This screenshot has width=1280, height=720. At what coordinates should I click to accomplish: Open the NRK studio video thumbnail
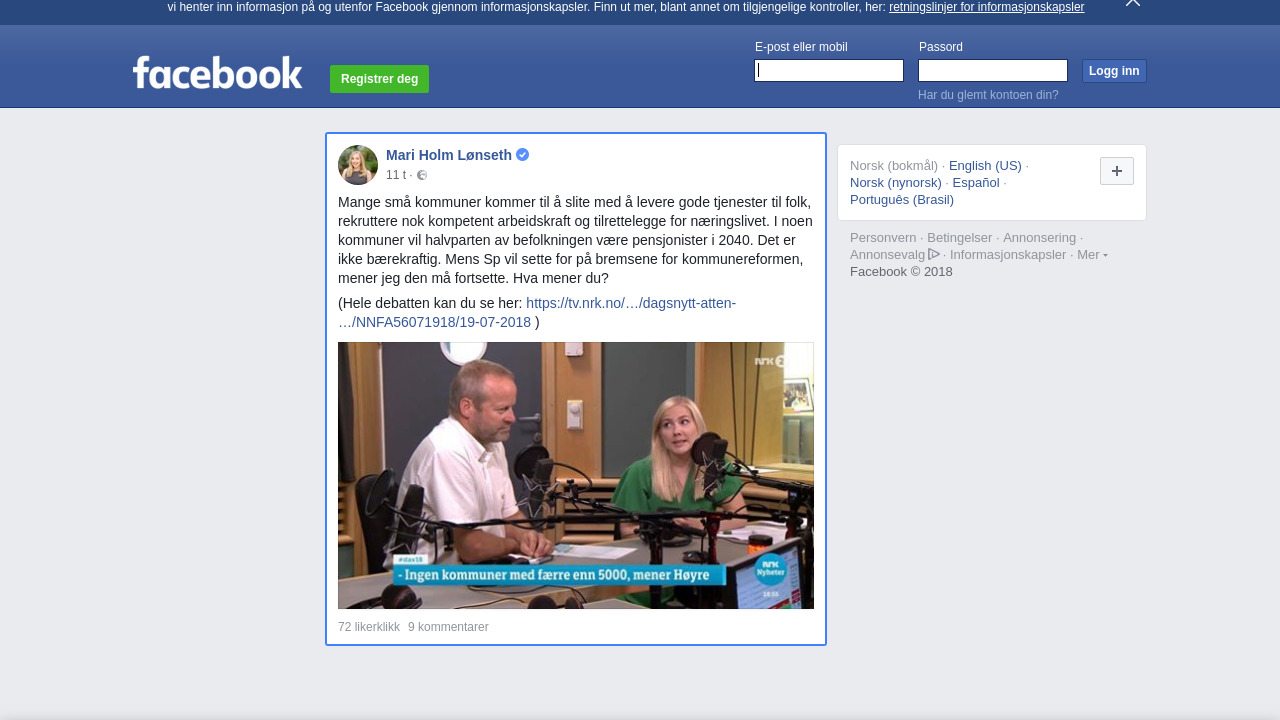tap(575, 475)
